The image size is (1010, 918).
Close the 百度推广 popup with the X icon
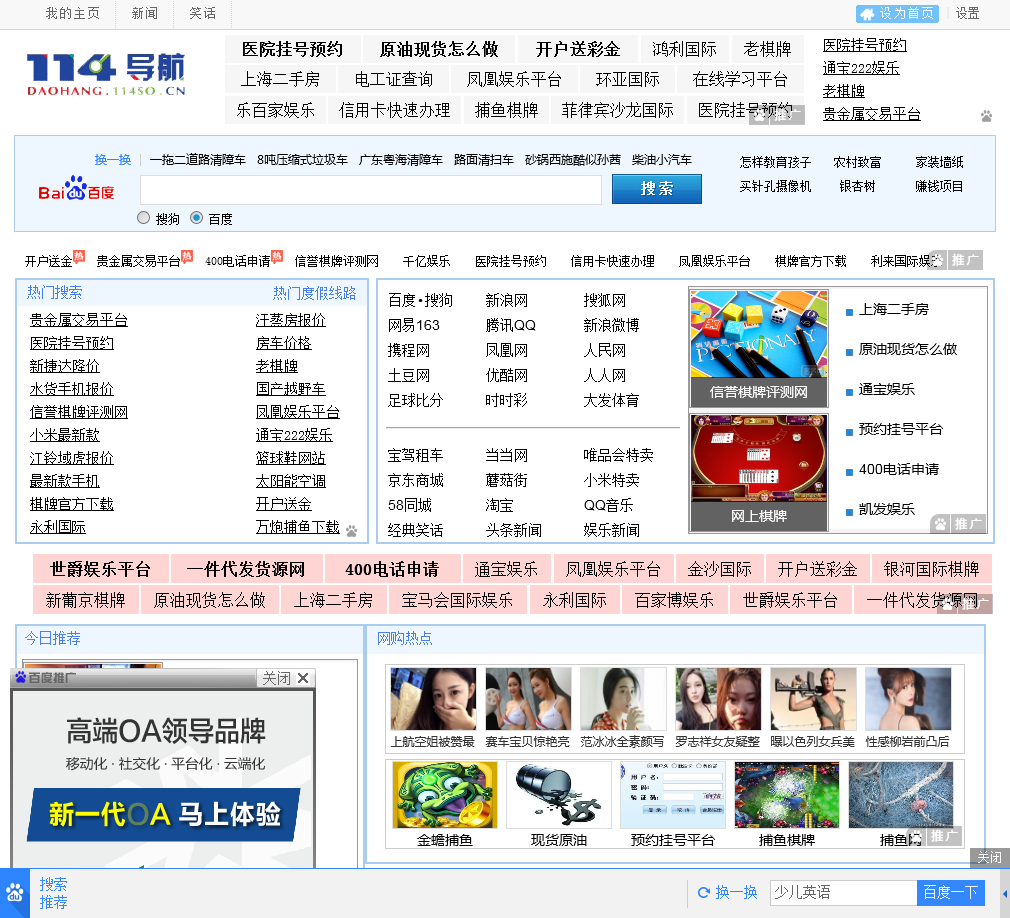click(x=303, y=678)
